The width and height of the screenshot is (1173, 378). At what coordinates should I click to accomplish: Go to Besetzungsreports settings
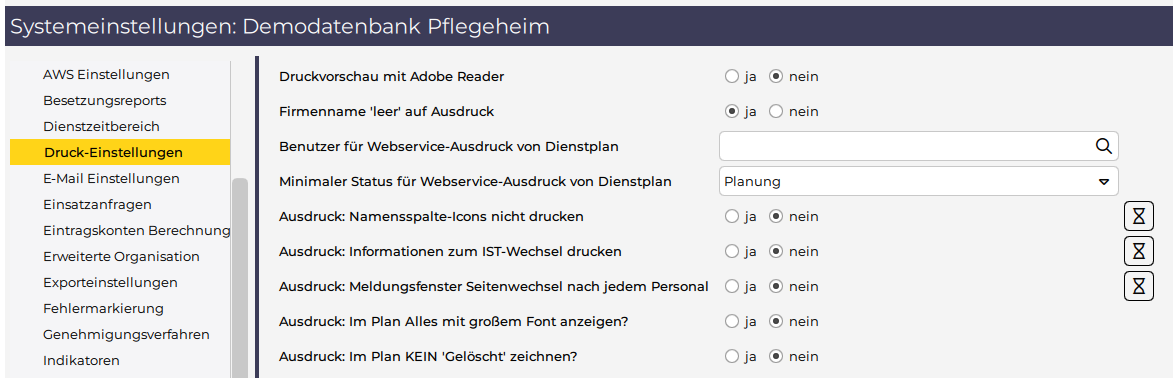click(x=105, y=100)
